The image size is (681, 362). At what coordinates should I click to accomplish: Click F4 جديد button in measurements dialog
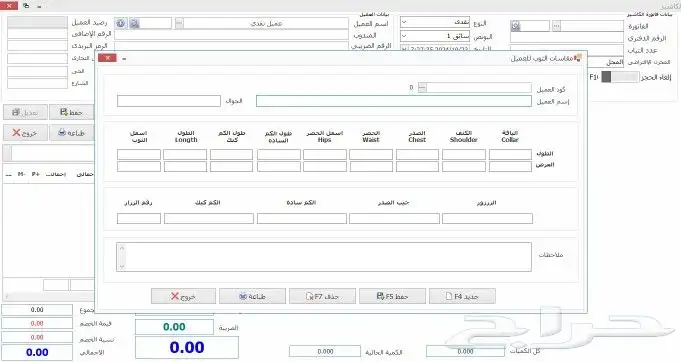462,296
